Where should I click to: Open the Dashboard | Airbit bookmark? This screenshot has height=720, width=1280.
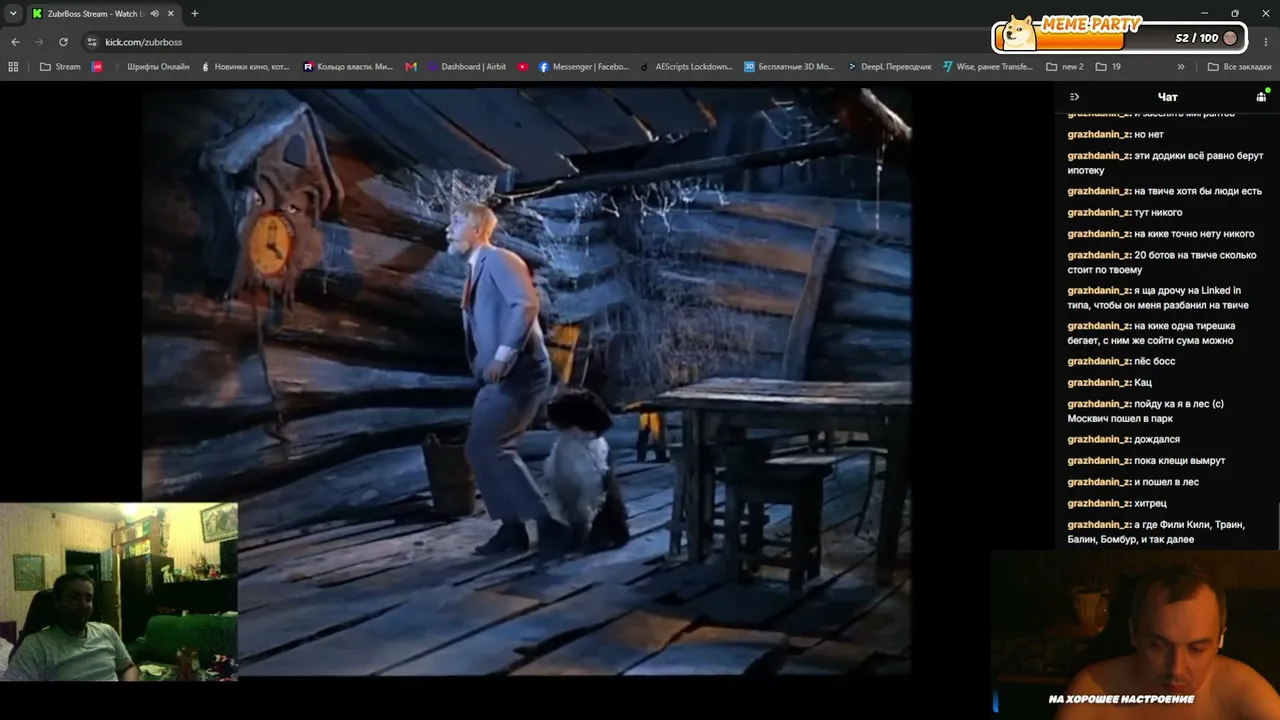pos(467,67)
